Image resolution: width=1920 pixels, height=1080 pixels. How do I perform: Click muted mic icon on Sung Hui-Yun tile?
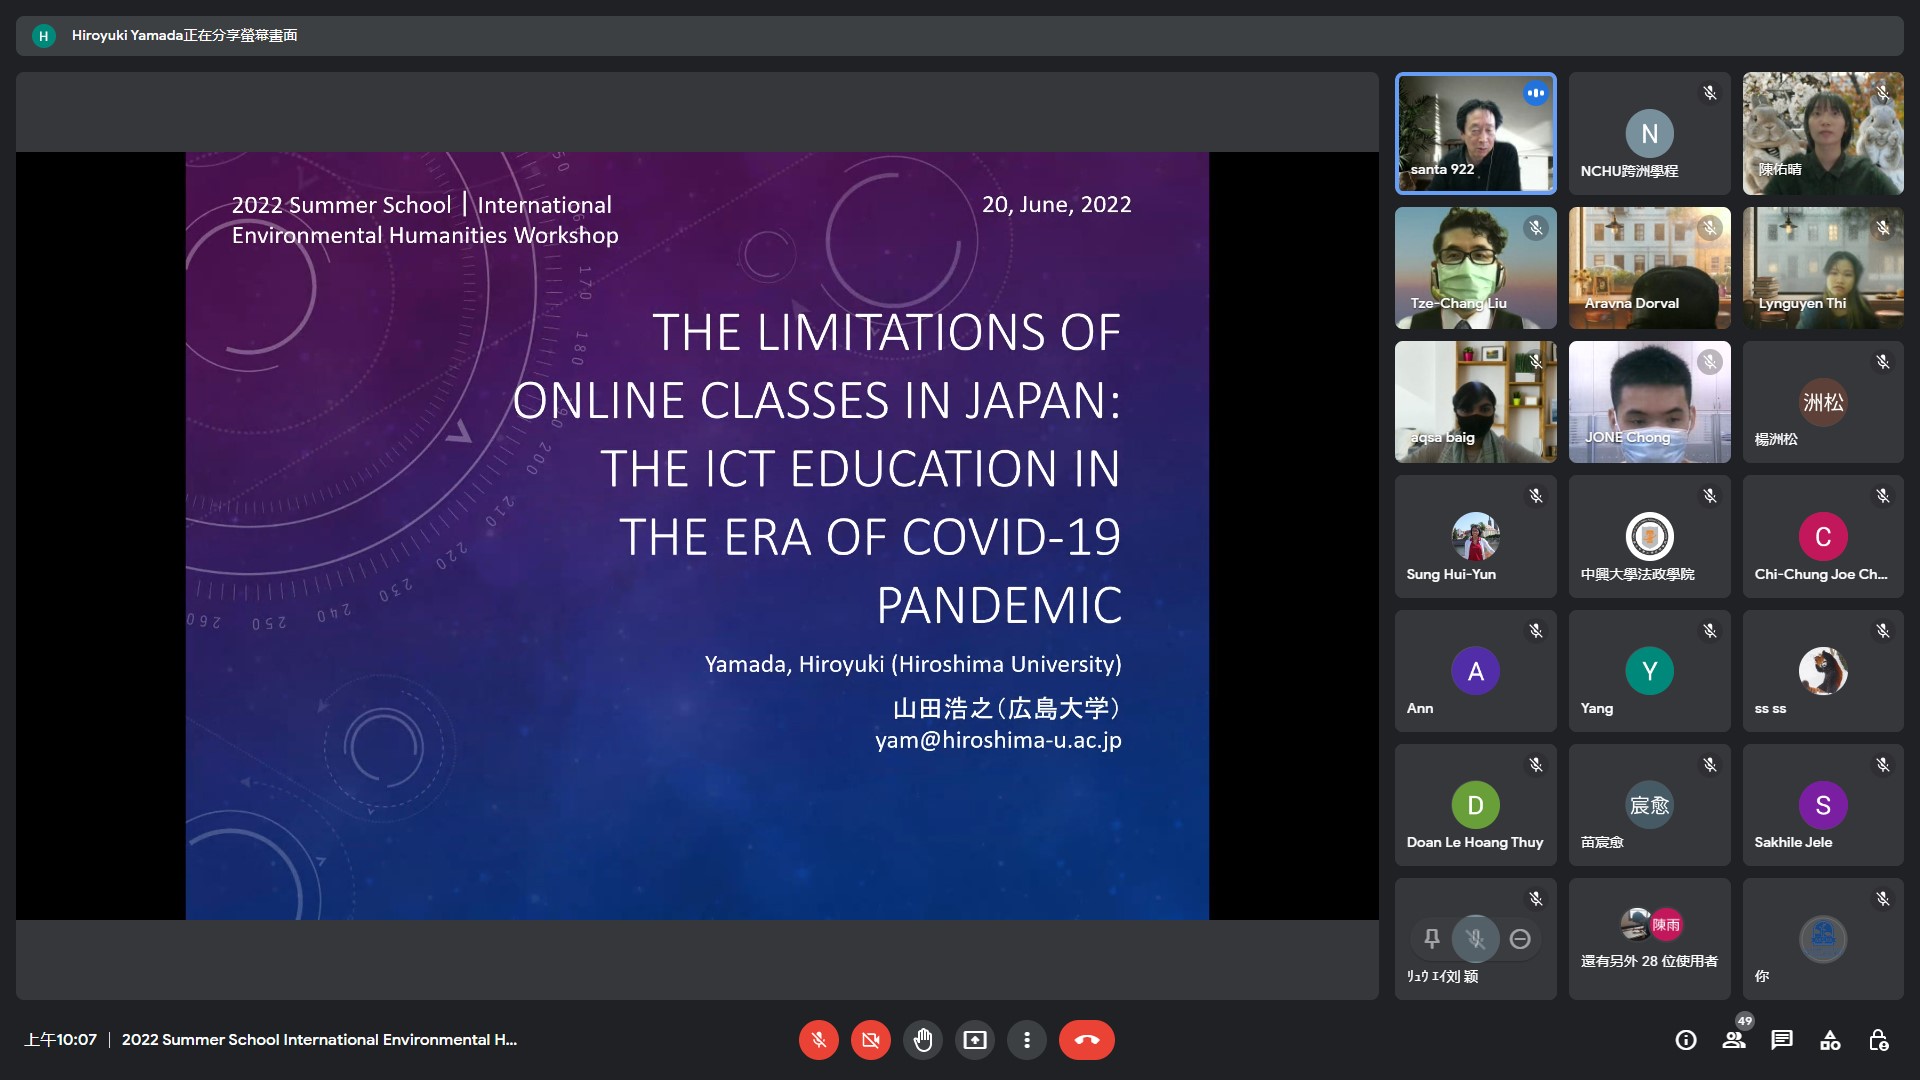point(1536,496)
